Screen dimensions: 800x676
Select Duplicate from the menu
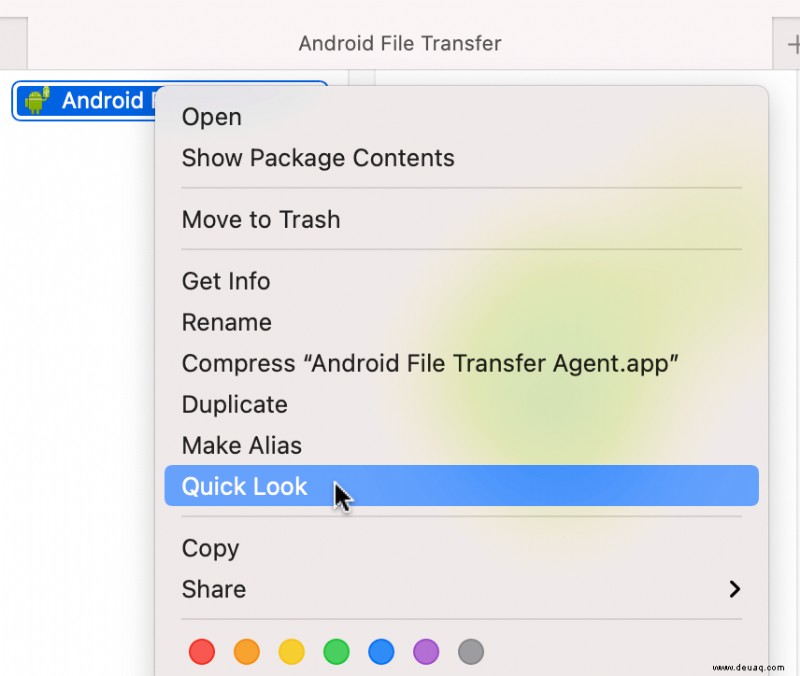pyautogui.click(x=461, y=404)
